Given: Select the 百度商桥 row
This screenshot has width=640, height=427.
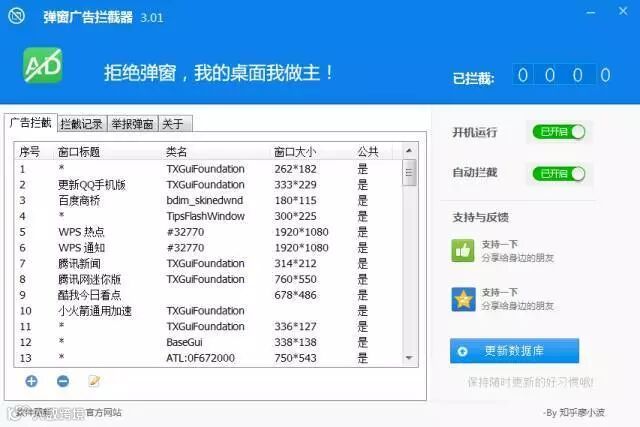Looking at the screenshot, I should tap(208, 200).
